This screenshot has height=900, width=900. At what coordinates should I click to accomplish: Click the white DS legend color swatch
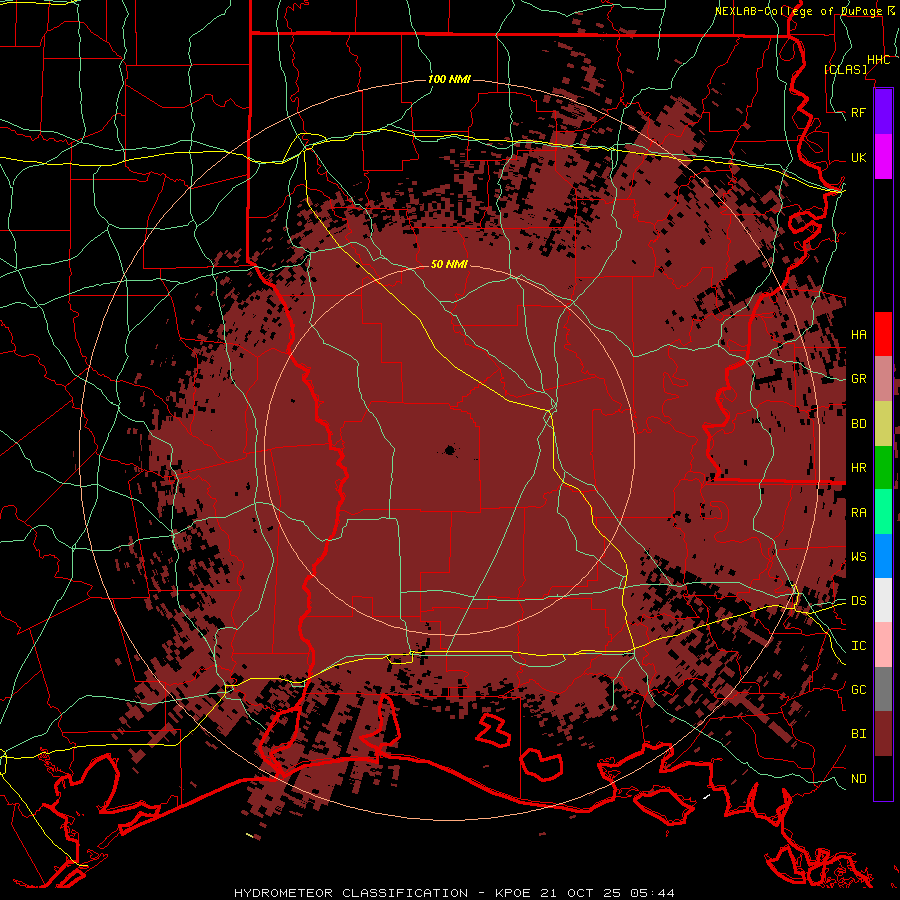click(883, 600)
